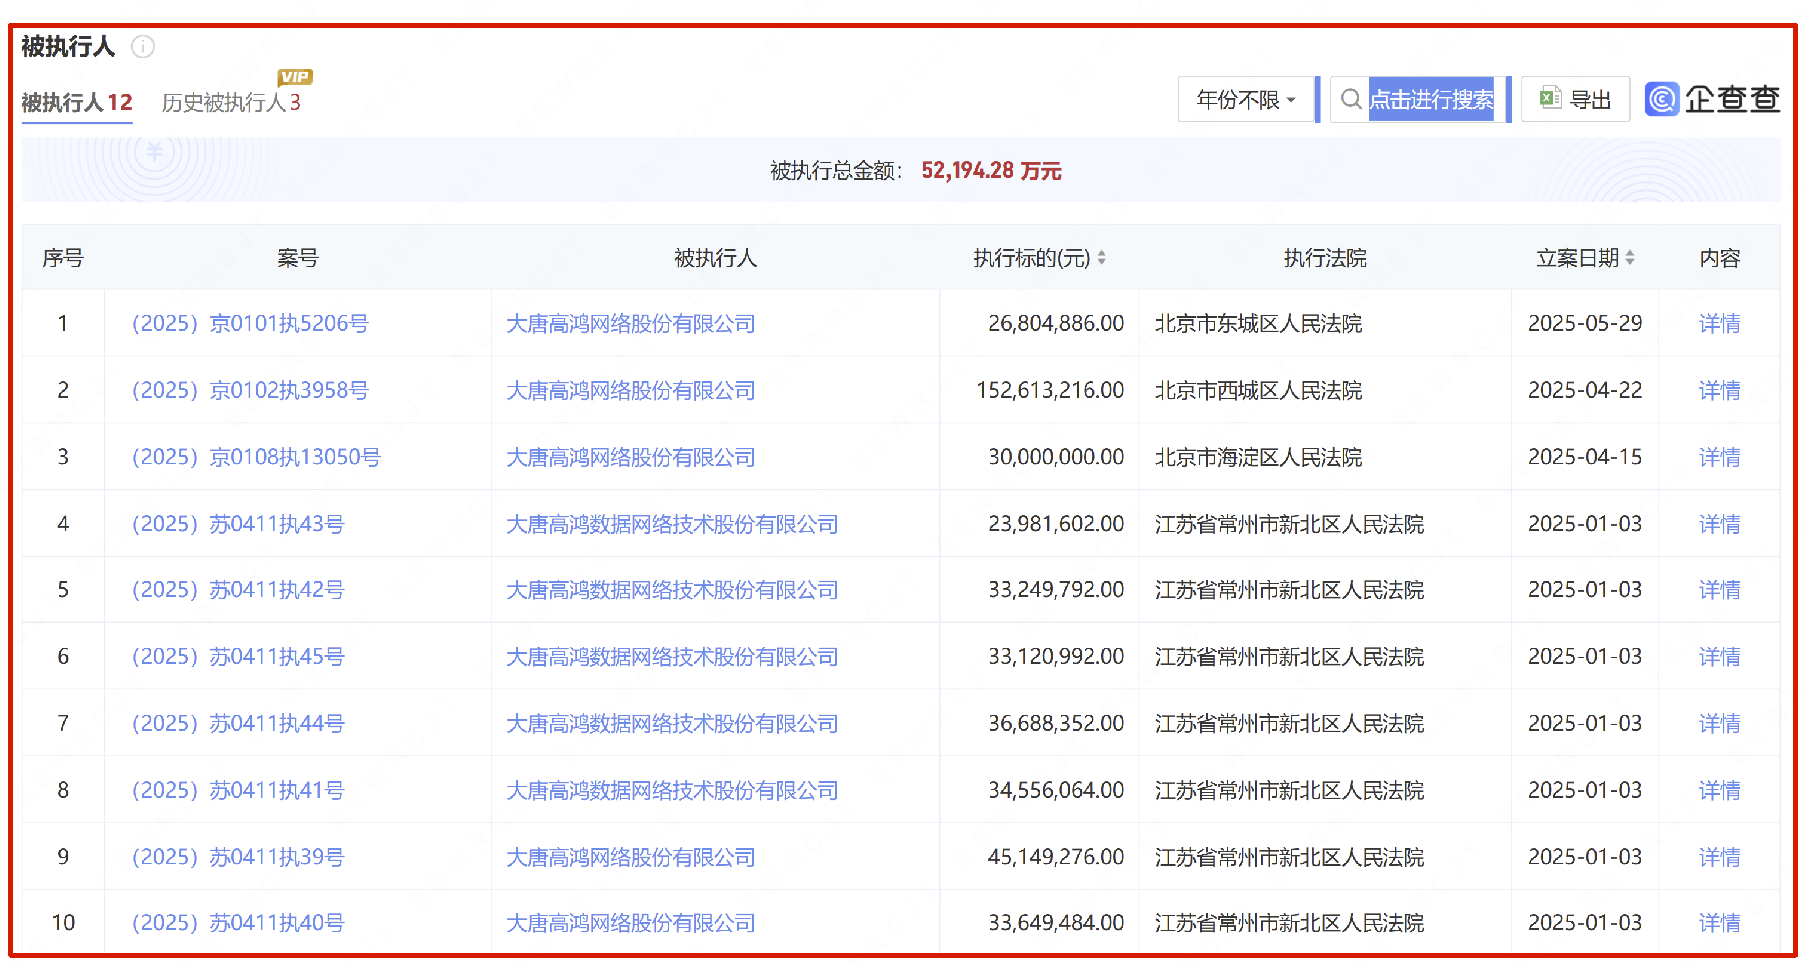
Task: Open 详情 for 苏0411执39号 row
Action: tap(1720, 857)
